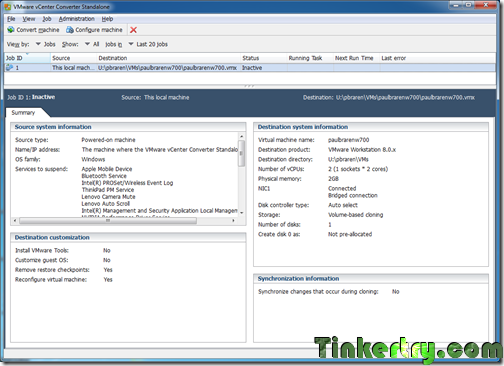Click 'Volume-based cloning' storage value
This screenshot has width=504, height=366.
click(x=356, y=215)
